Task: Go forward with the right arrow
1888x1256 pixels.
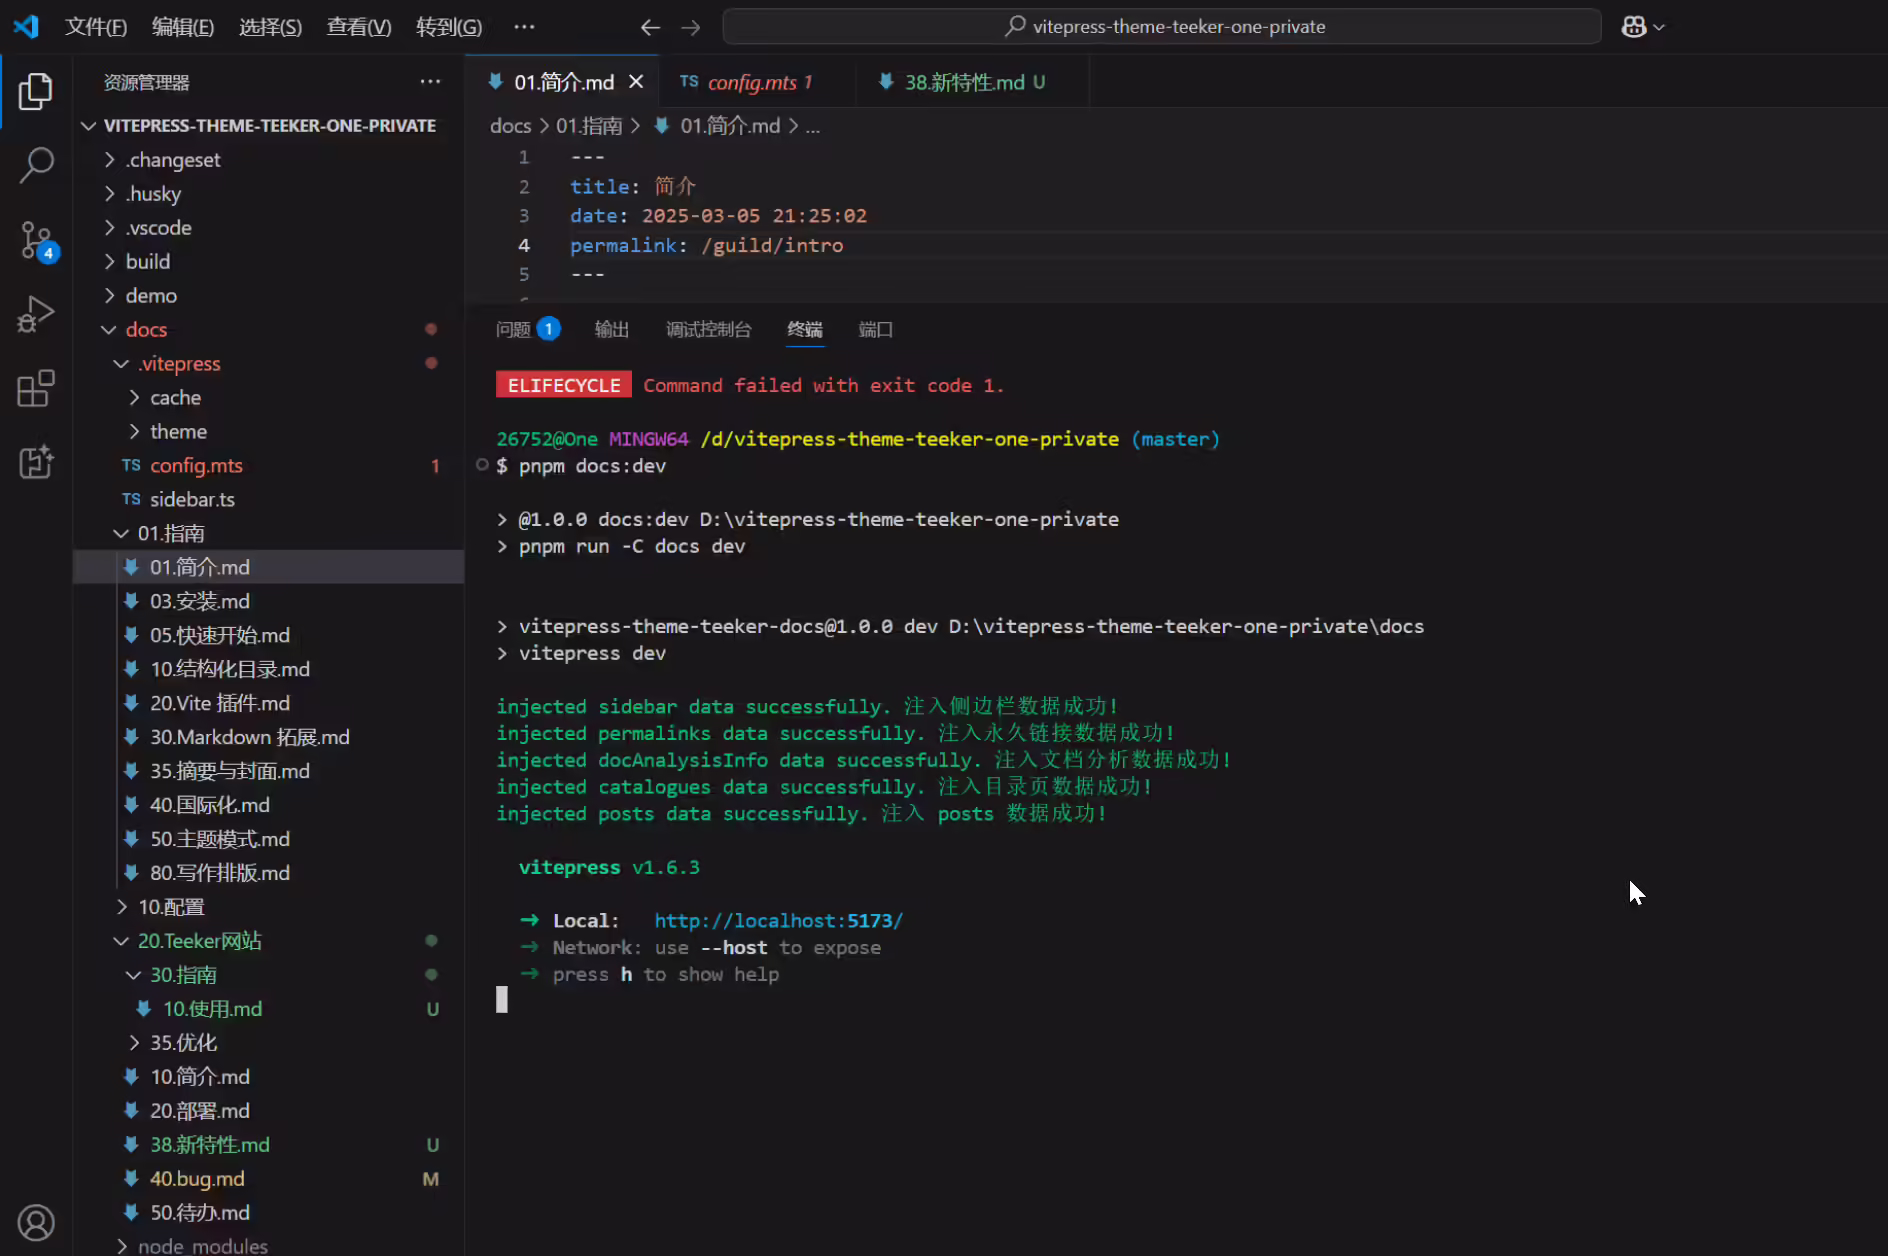Action: [x=691, y=27]
